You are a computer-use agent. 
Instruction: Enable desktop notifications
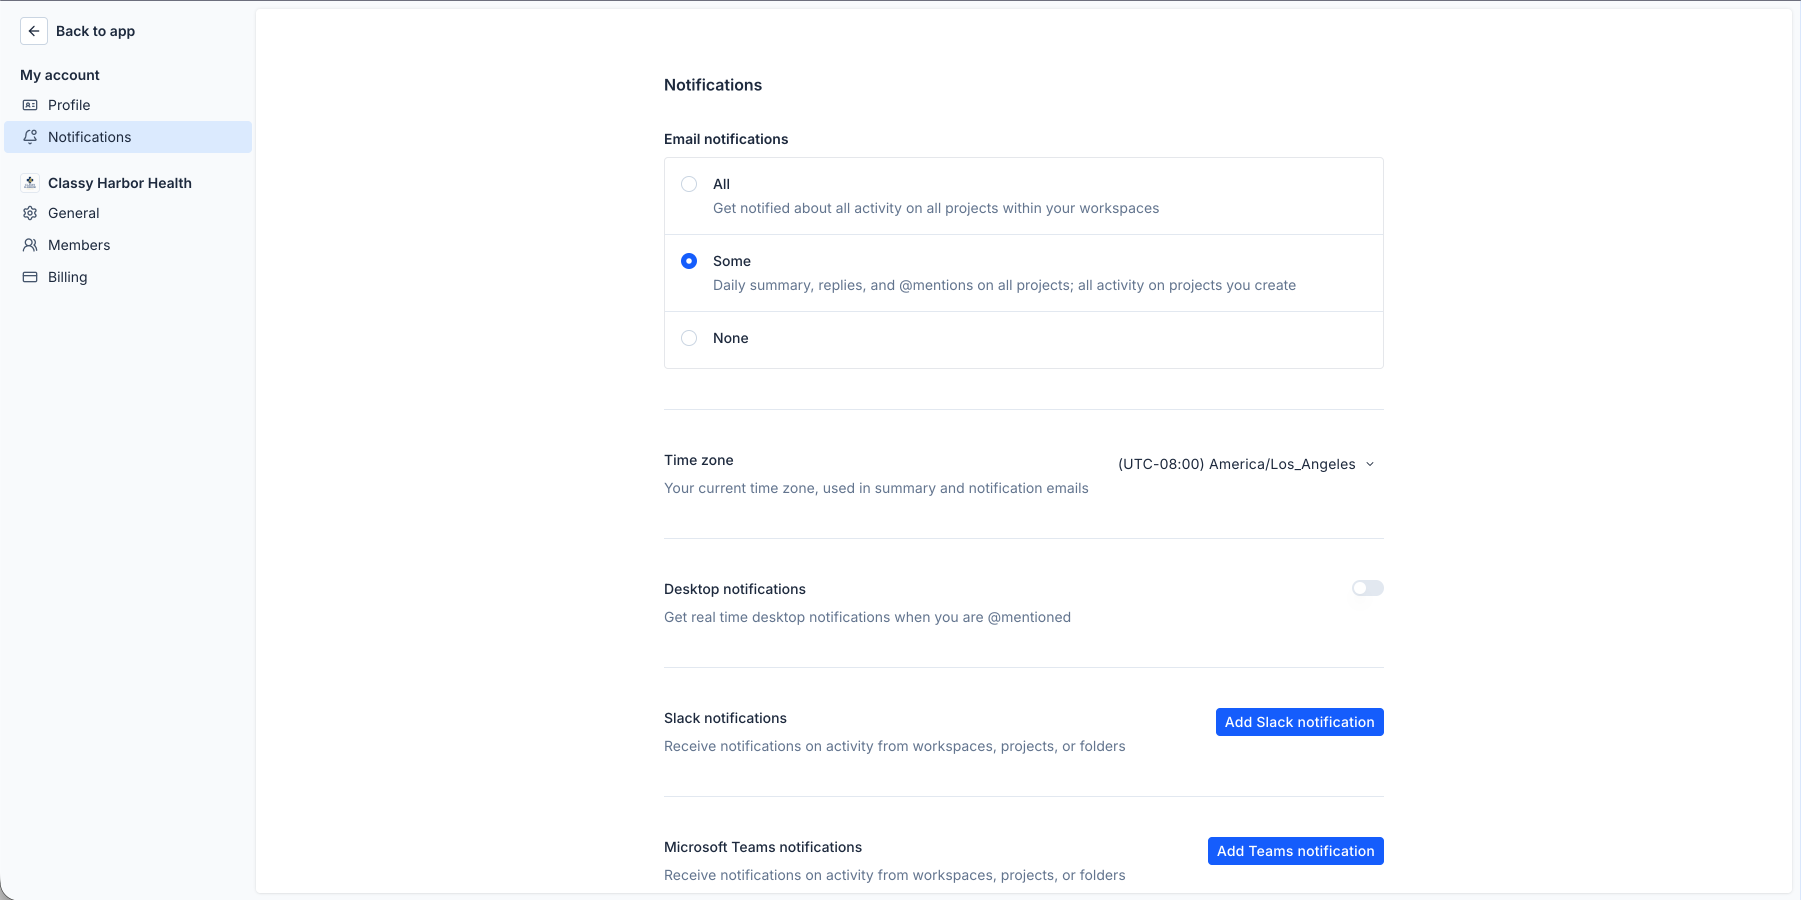coord(1366,588)
